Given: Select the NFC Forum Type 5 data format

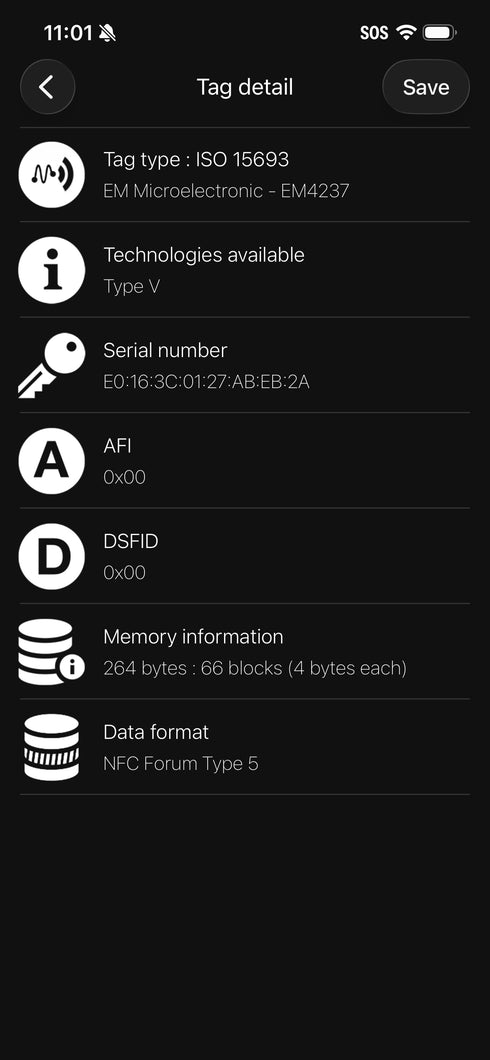Looking at the screenshot, I should point(180,764).
